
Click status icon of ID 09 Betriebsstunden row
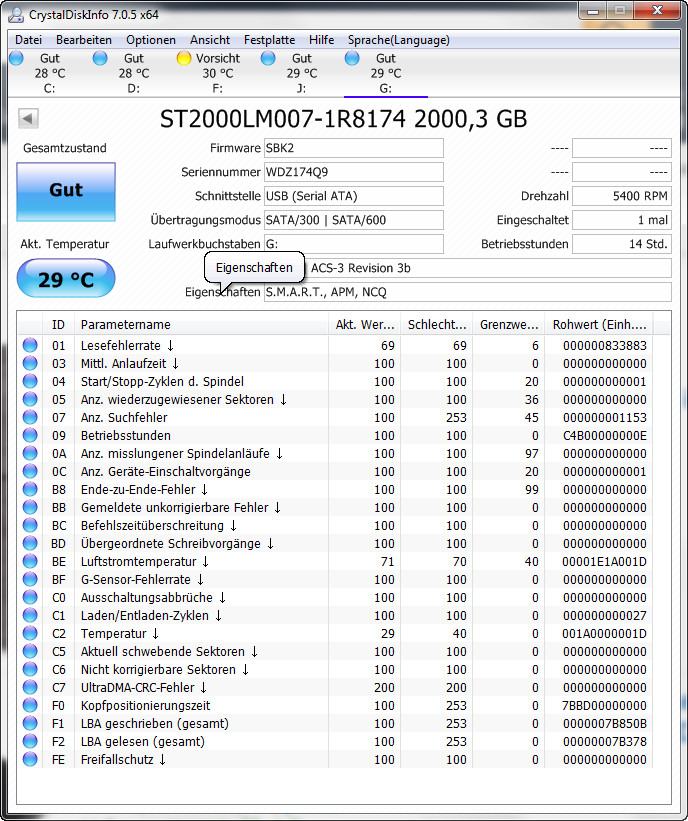click(30, 435)
